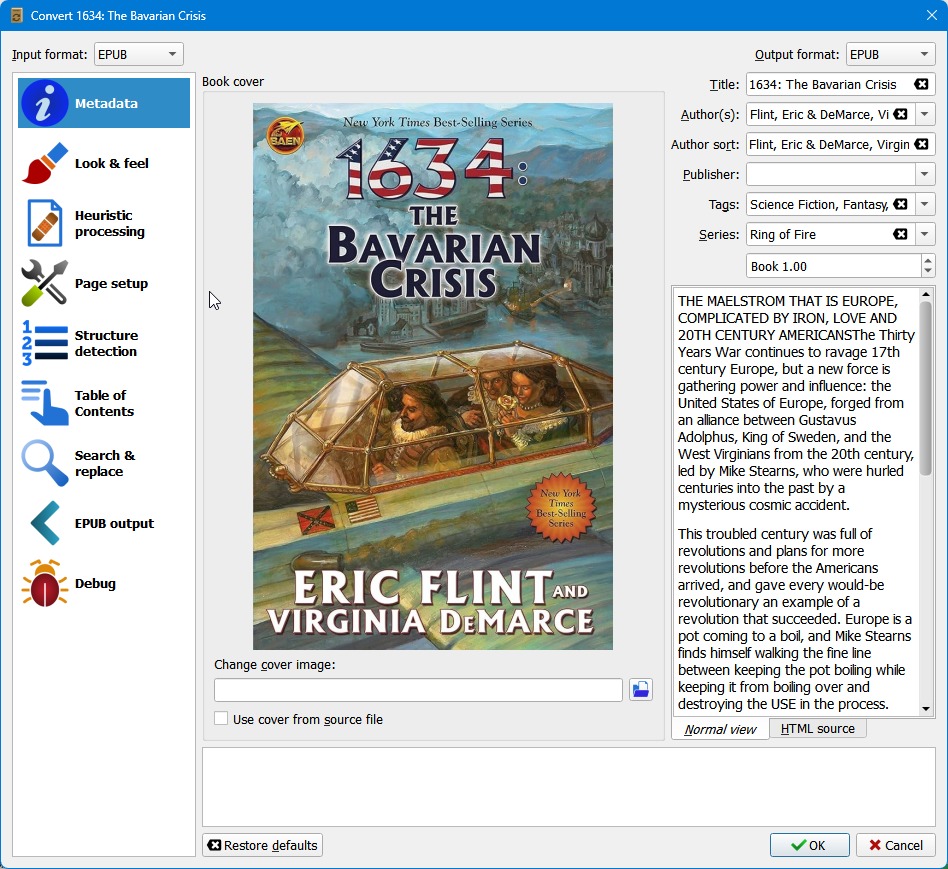Select the Page setup label
Viewport: 948px width, 869px height.
111,283
